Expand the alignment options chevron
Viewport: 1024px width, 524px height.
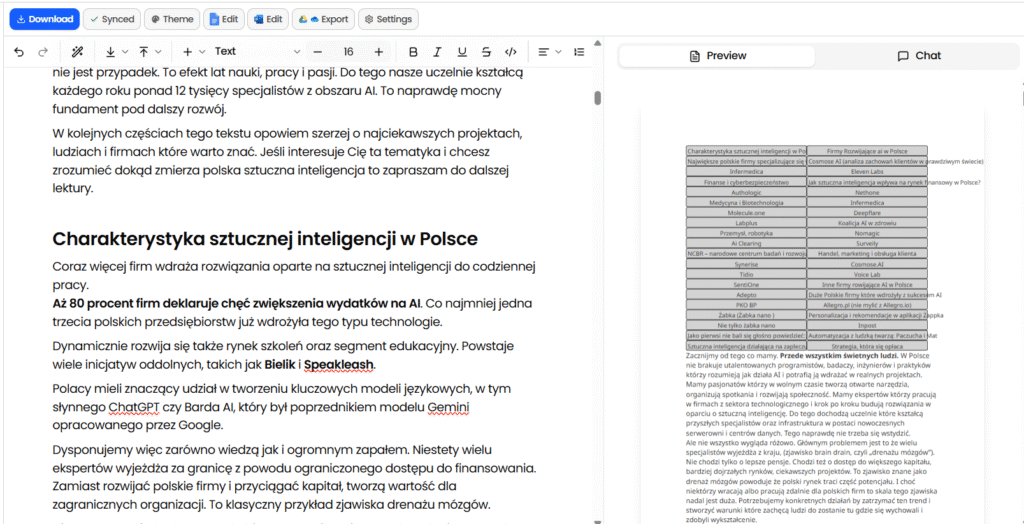click(x=558, y=52)
